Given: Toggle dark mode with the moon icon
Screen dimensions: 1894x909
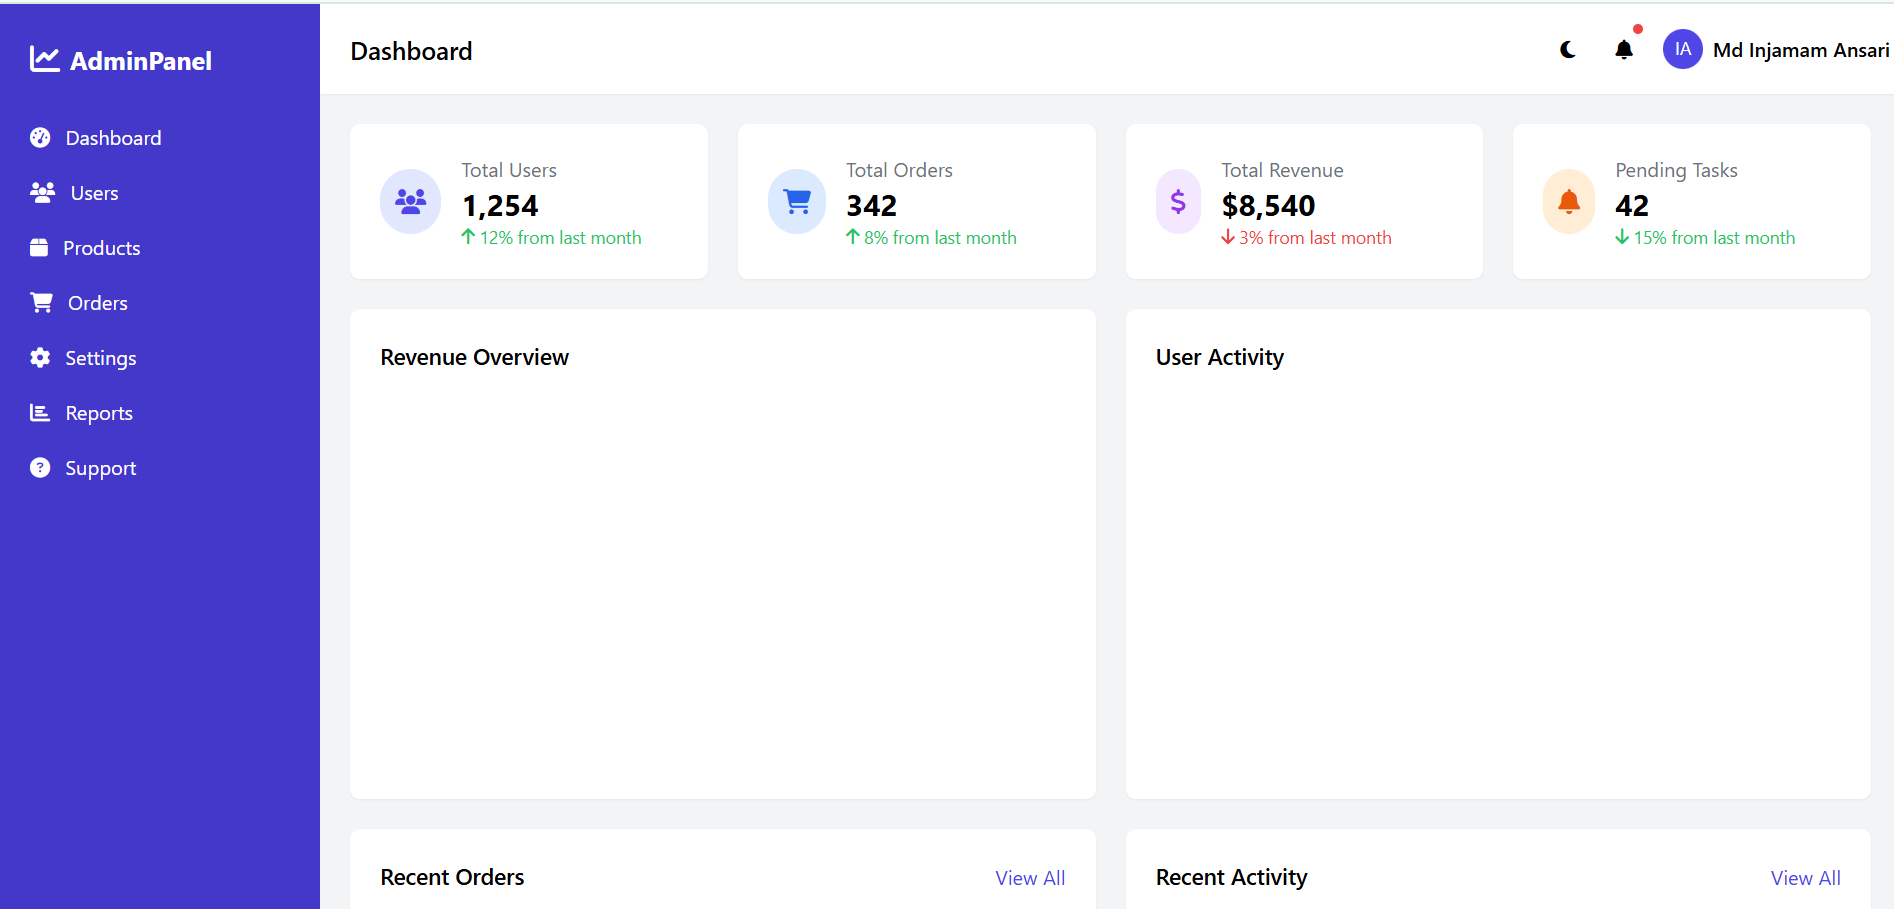Looking at the screenshot, I should click(1567, 49).
